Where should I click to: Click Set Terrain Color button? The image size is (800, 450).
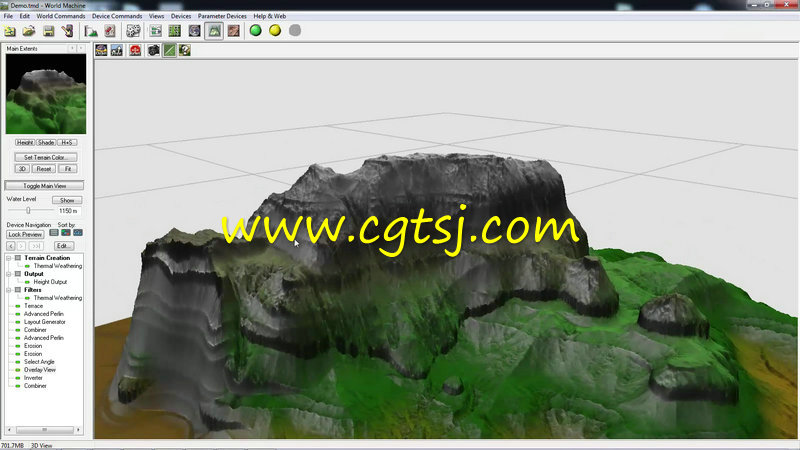pyautogui.click(x=46, y=157)
